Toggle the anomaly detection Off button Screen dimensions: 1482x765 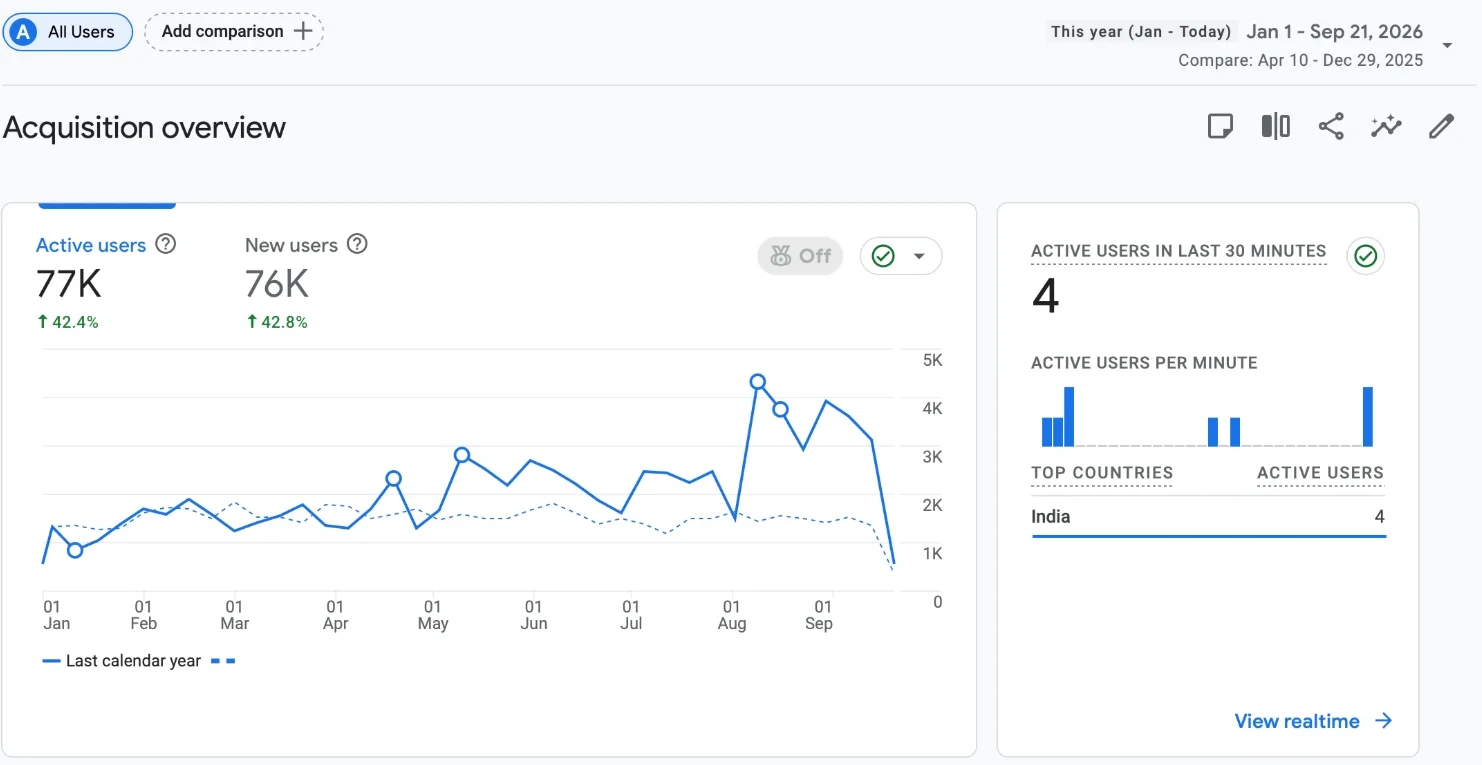(800, 256)
